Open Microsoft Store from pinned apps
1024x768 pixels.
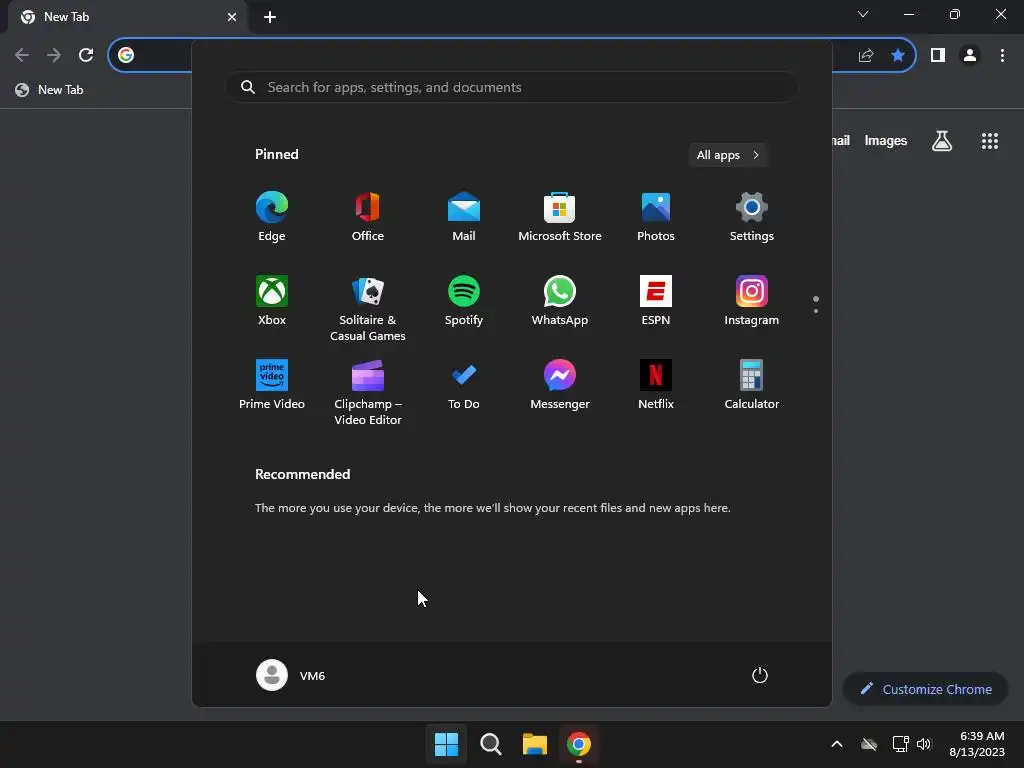(560, 216)
